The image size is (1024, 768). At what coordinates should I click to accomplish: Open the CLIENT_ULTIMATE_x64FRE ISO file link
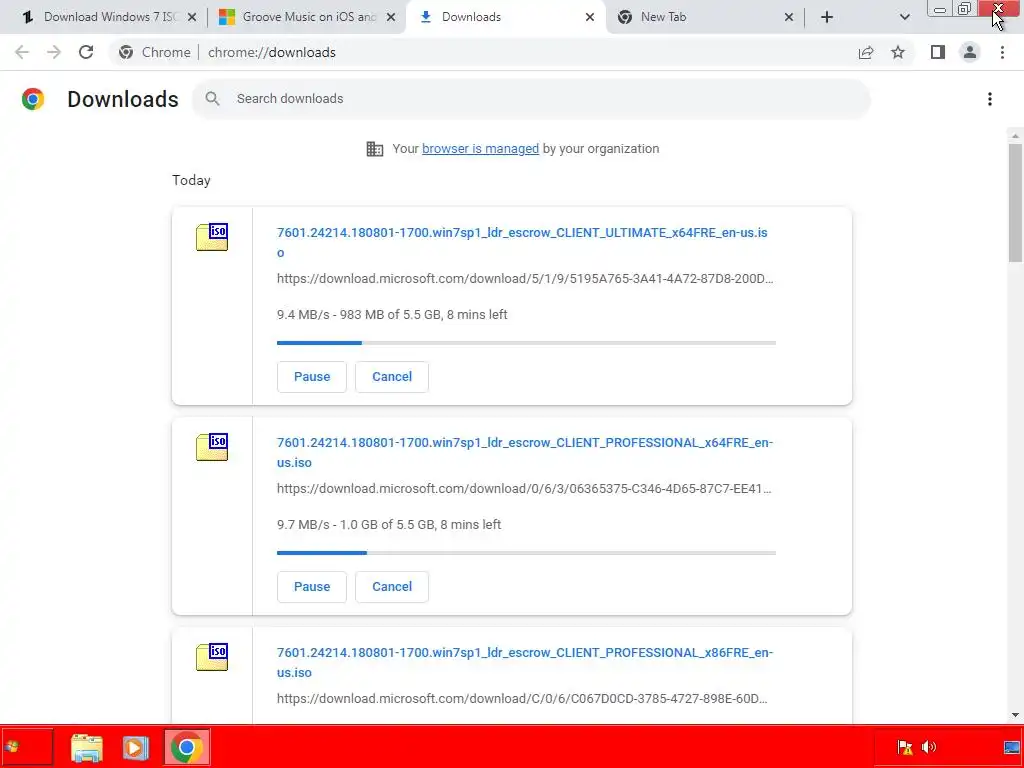coord(522,242)
